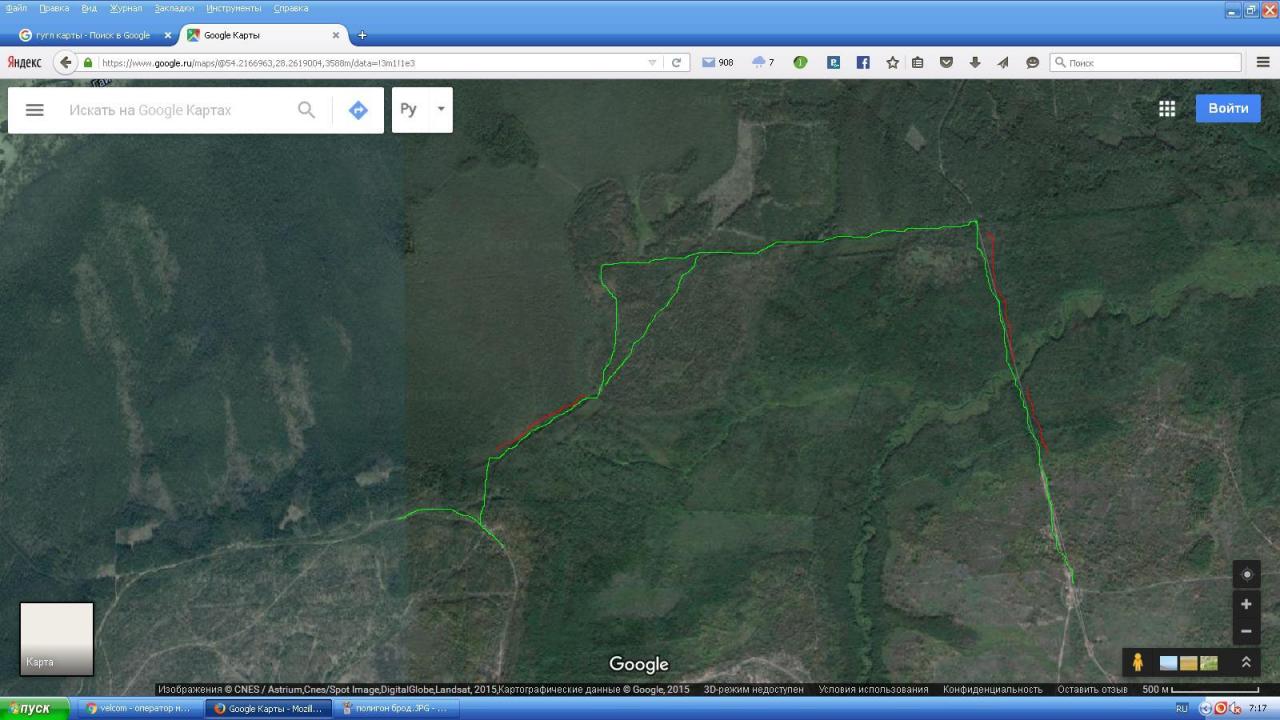1280x720 pixels.
Task: Click the Конфиденциальность link
Action: pos(992,689)
